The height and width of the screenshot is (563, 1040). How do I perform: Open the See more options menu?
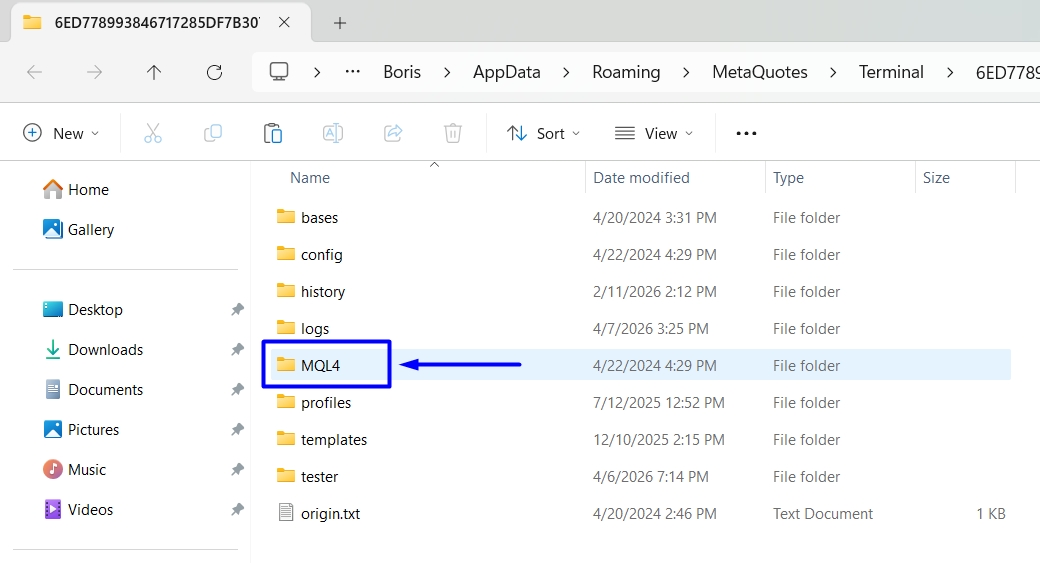coord(746,133)
